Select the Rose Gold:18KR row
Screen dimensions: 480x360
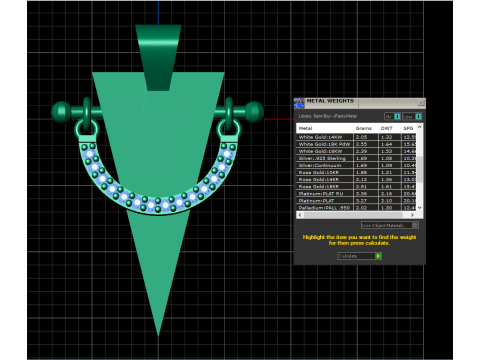tap(356, 187)
